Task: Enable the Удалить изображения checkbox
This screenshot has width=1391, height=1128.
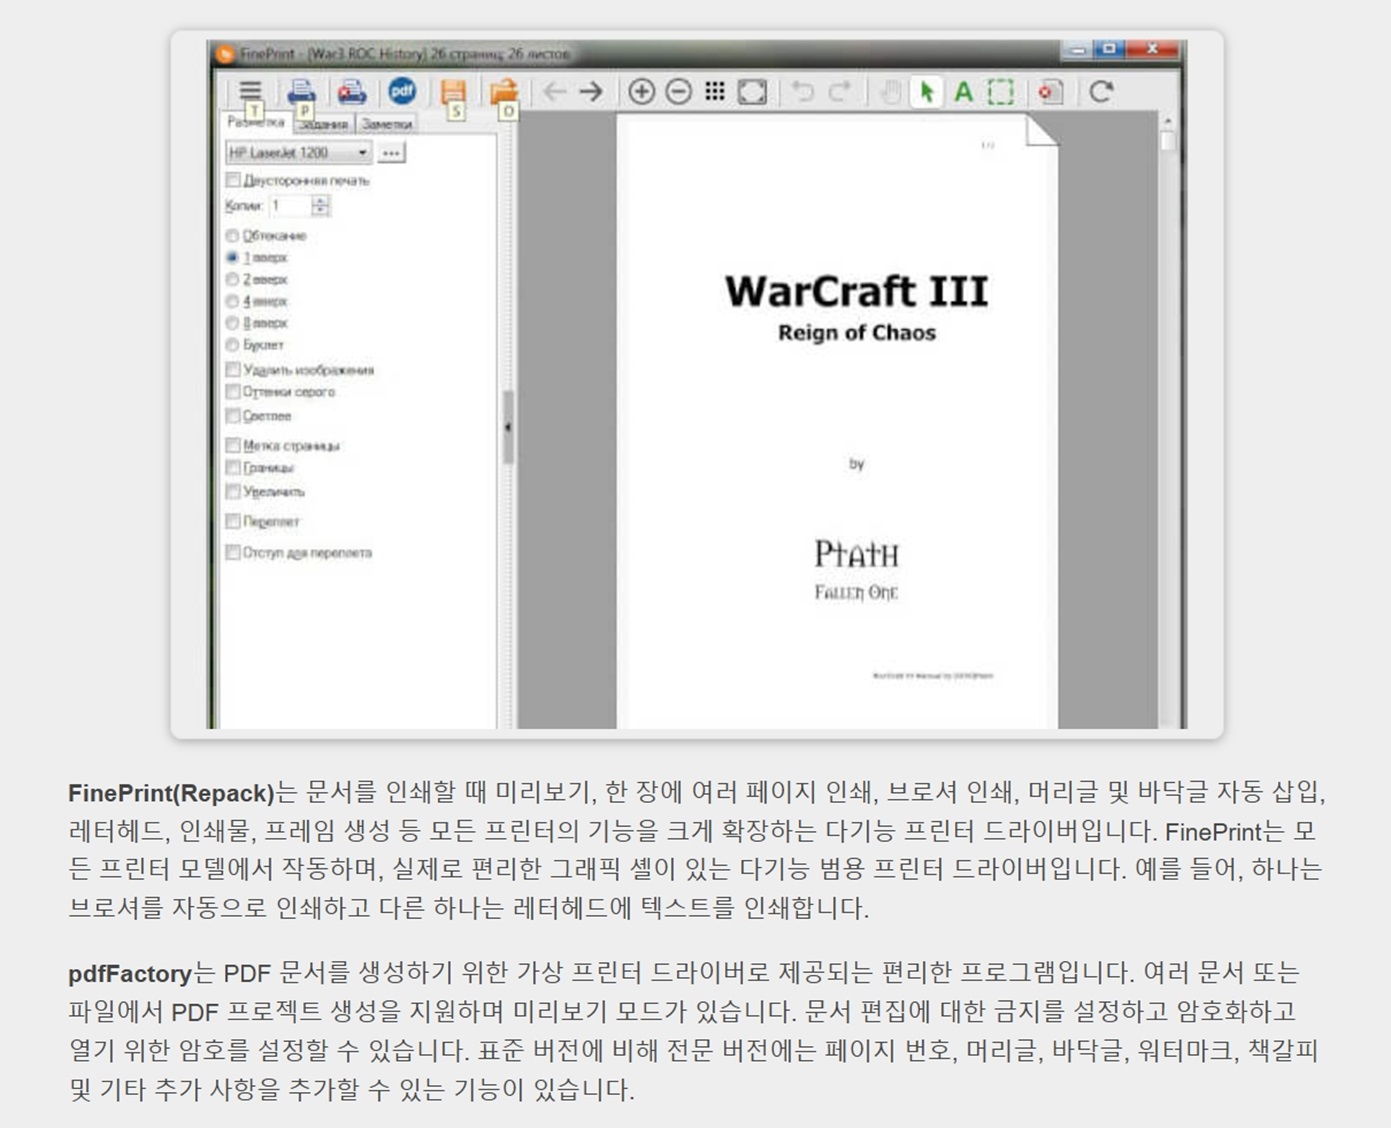Action: pos(233,370)
